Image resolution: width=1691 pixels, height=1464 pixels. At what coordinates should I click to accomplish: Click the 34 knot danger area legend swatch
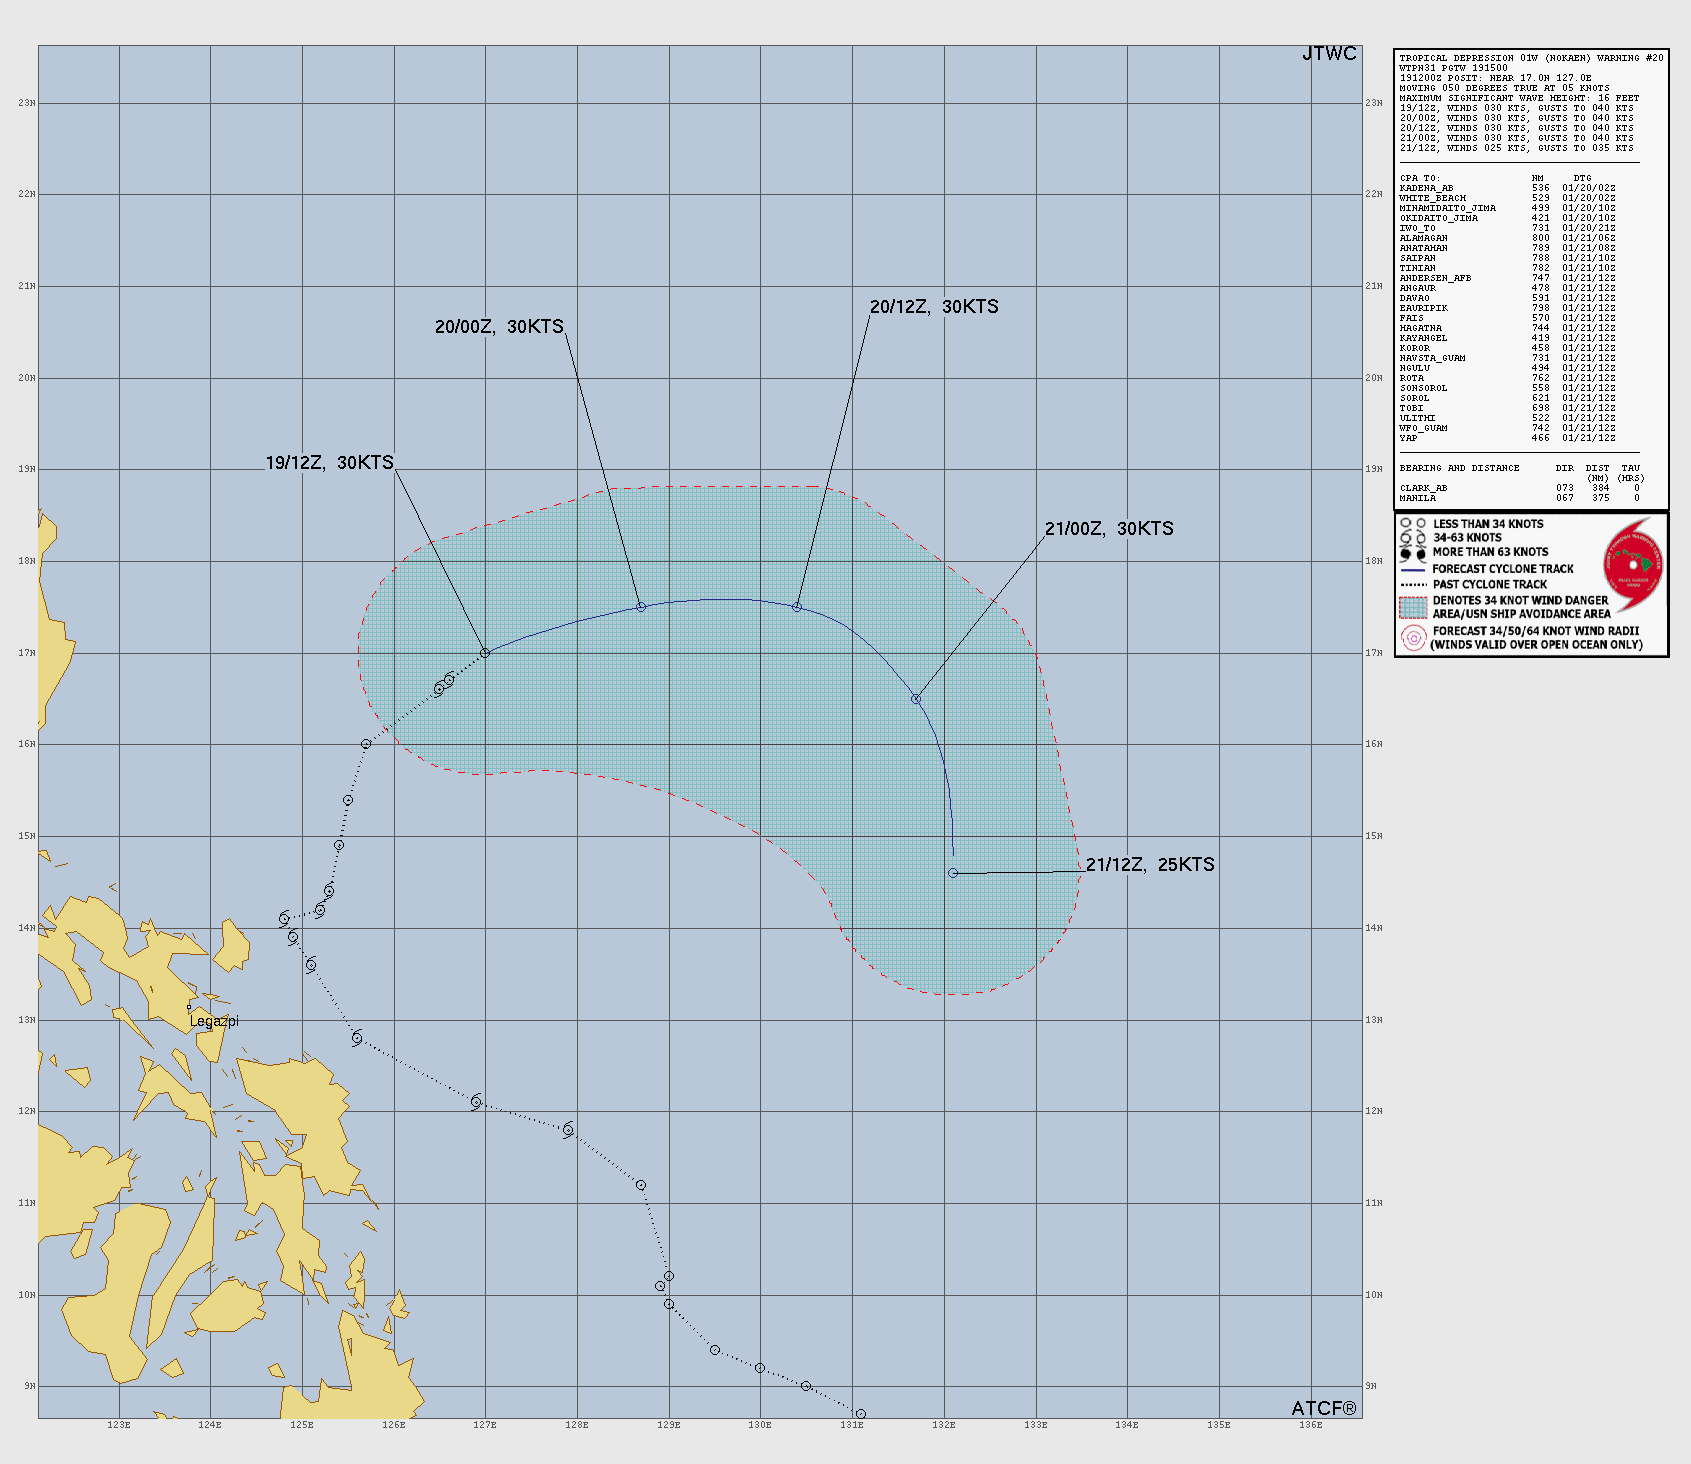pos(1413,607)
